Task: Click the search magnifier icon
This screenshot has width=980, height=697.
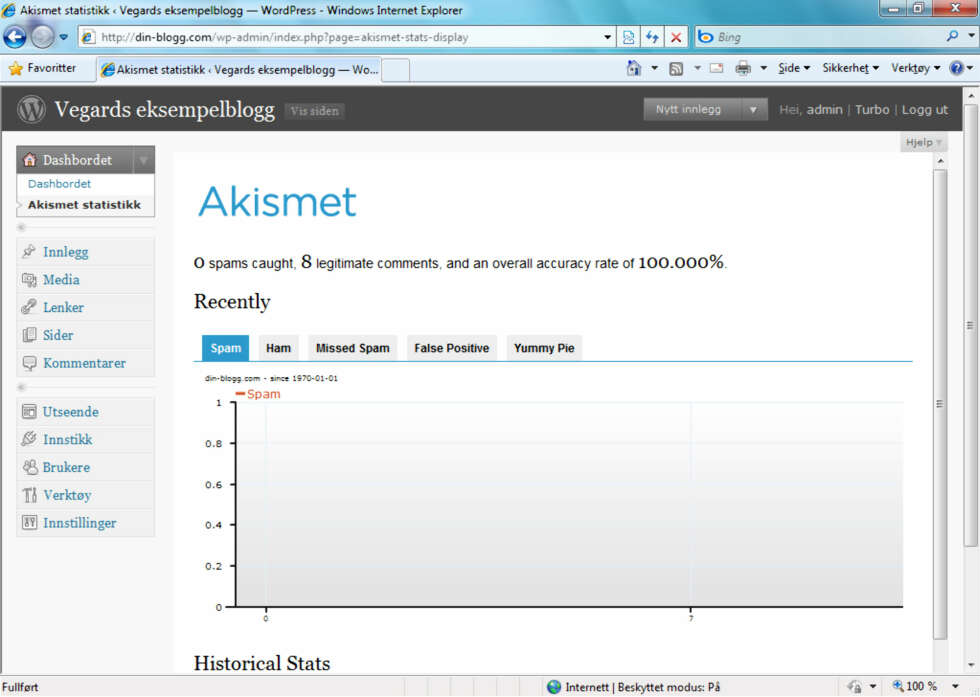Action: 952,36
